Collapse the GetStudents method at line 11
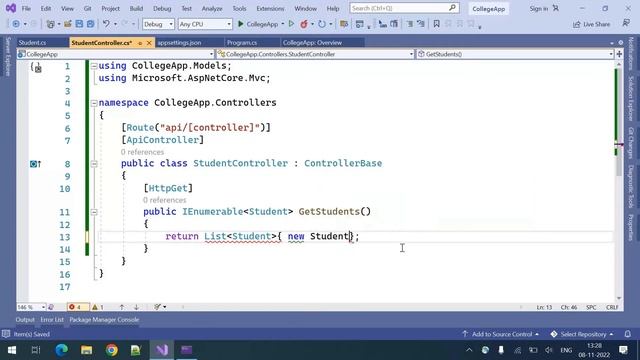Screen dimensions: 640x360 [94, 212]
